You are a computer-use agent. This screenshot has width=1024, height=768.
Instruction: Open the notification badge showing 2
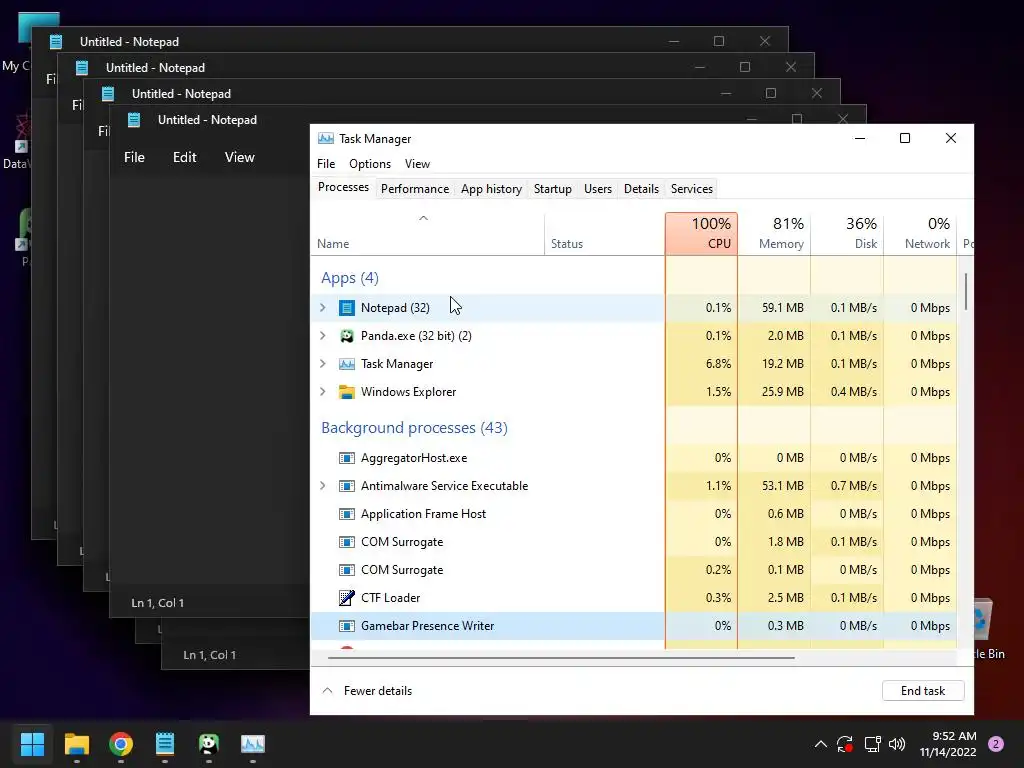(996, 744)
